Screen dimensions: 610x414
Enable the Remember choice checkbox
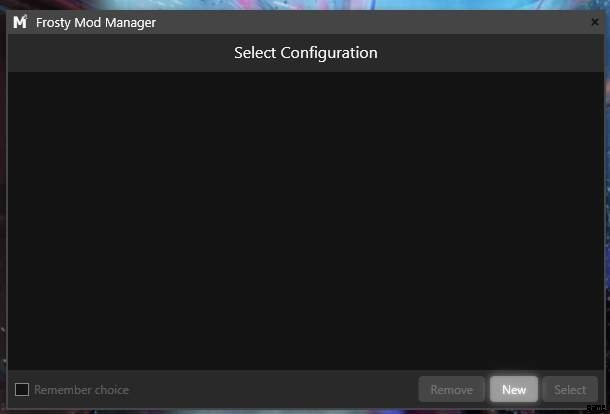[22, 390]
